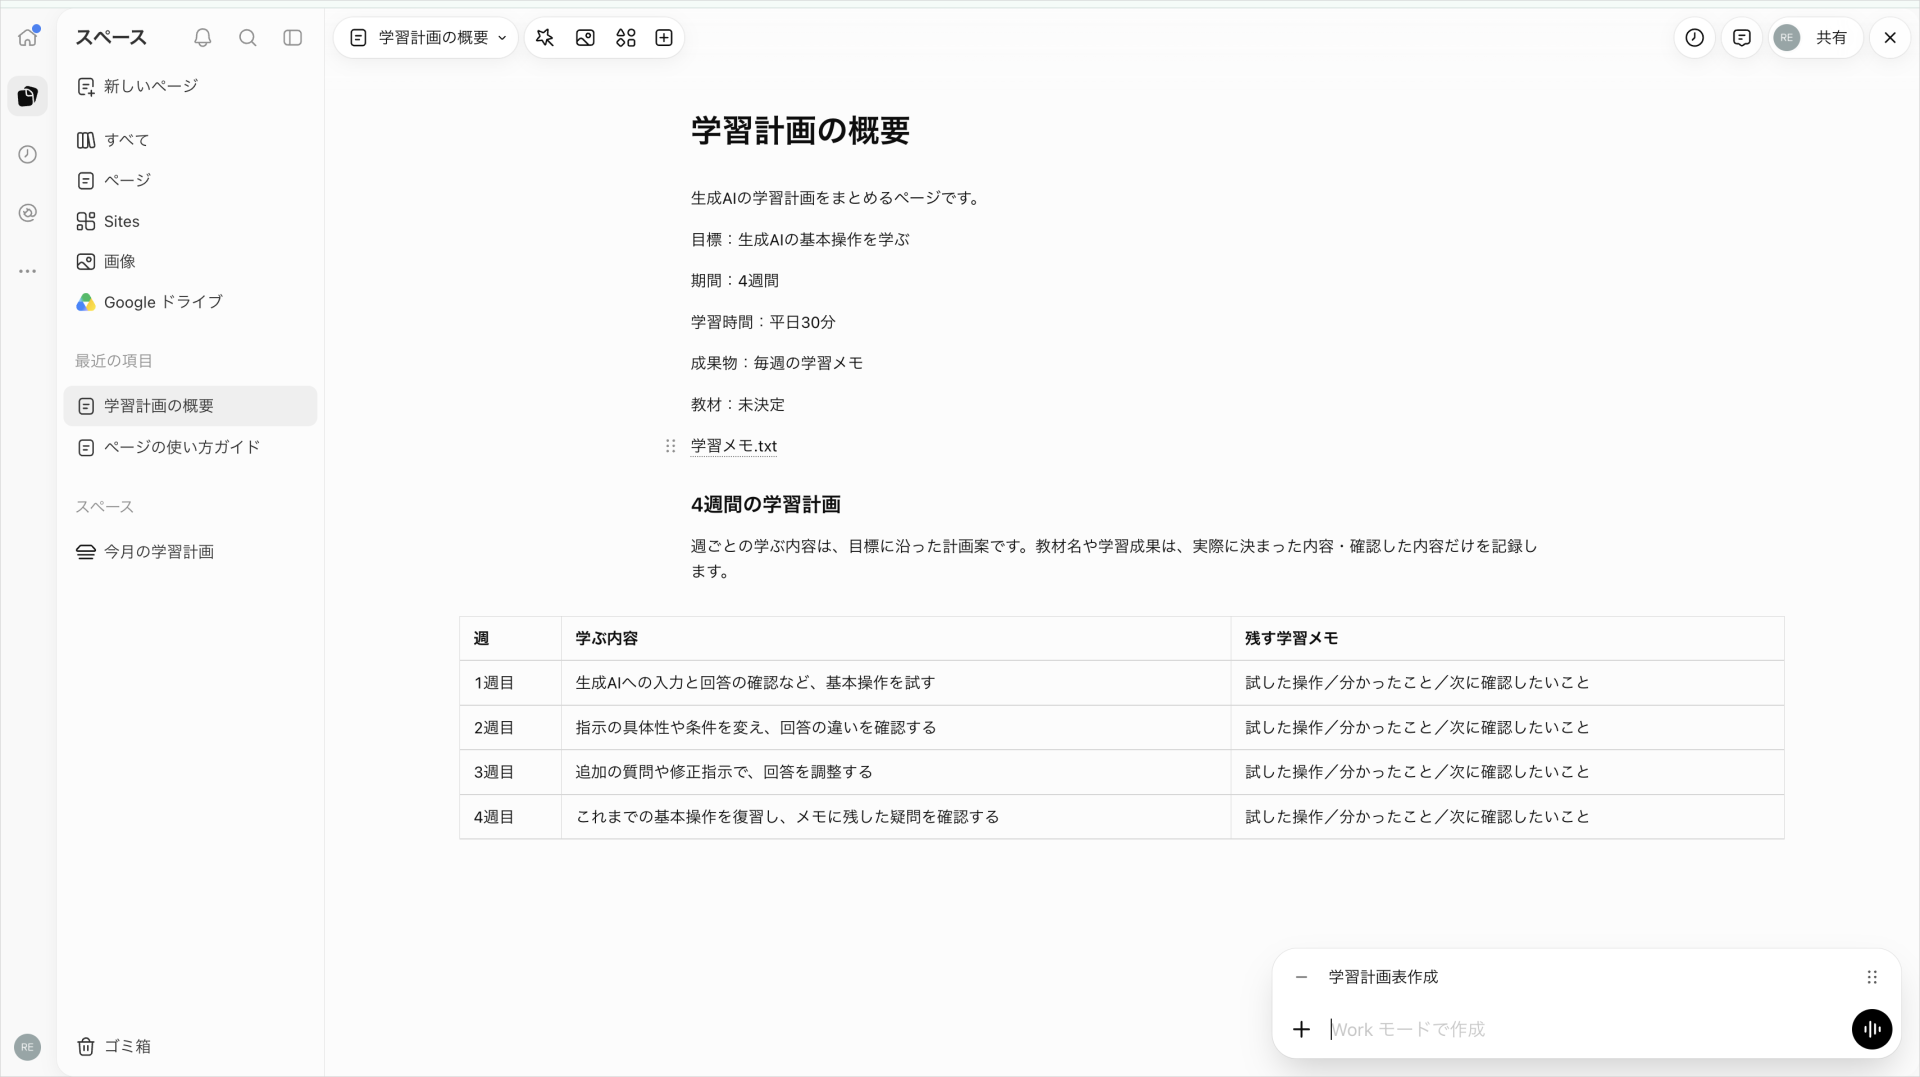Minimize the 学習計画表作成 chat panel

tap(1301, 977)
